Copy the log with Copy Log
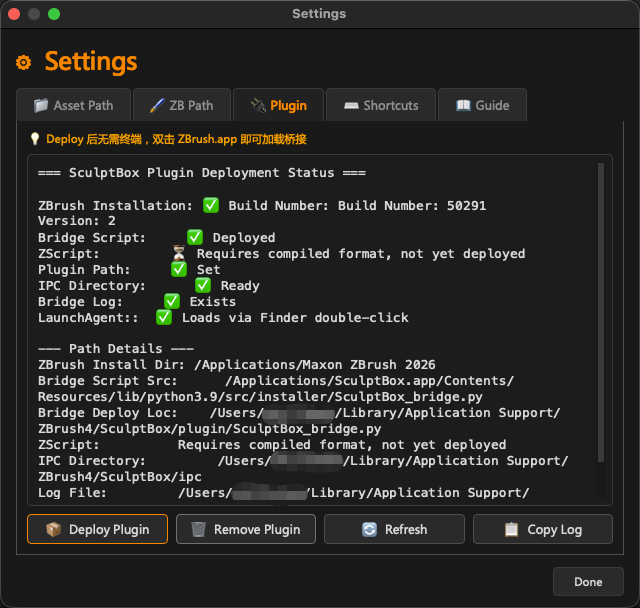This screenshot has width=640, height=608. [x=543, y=529]
